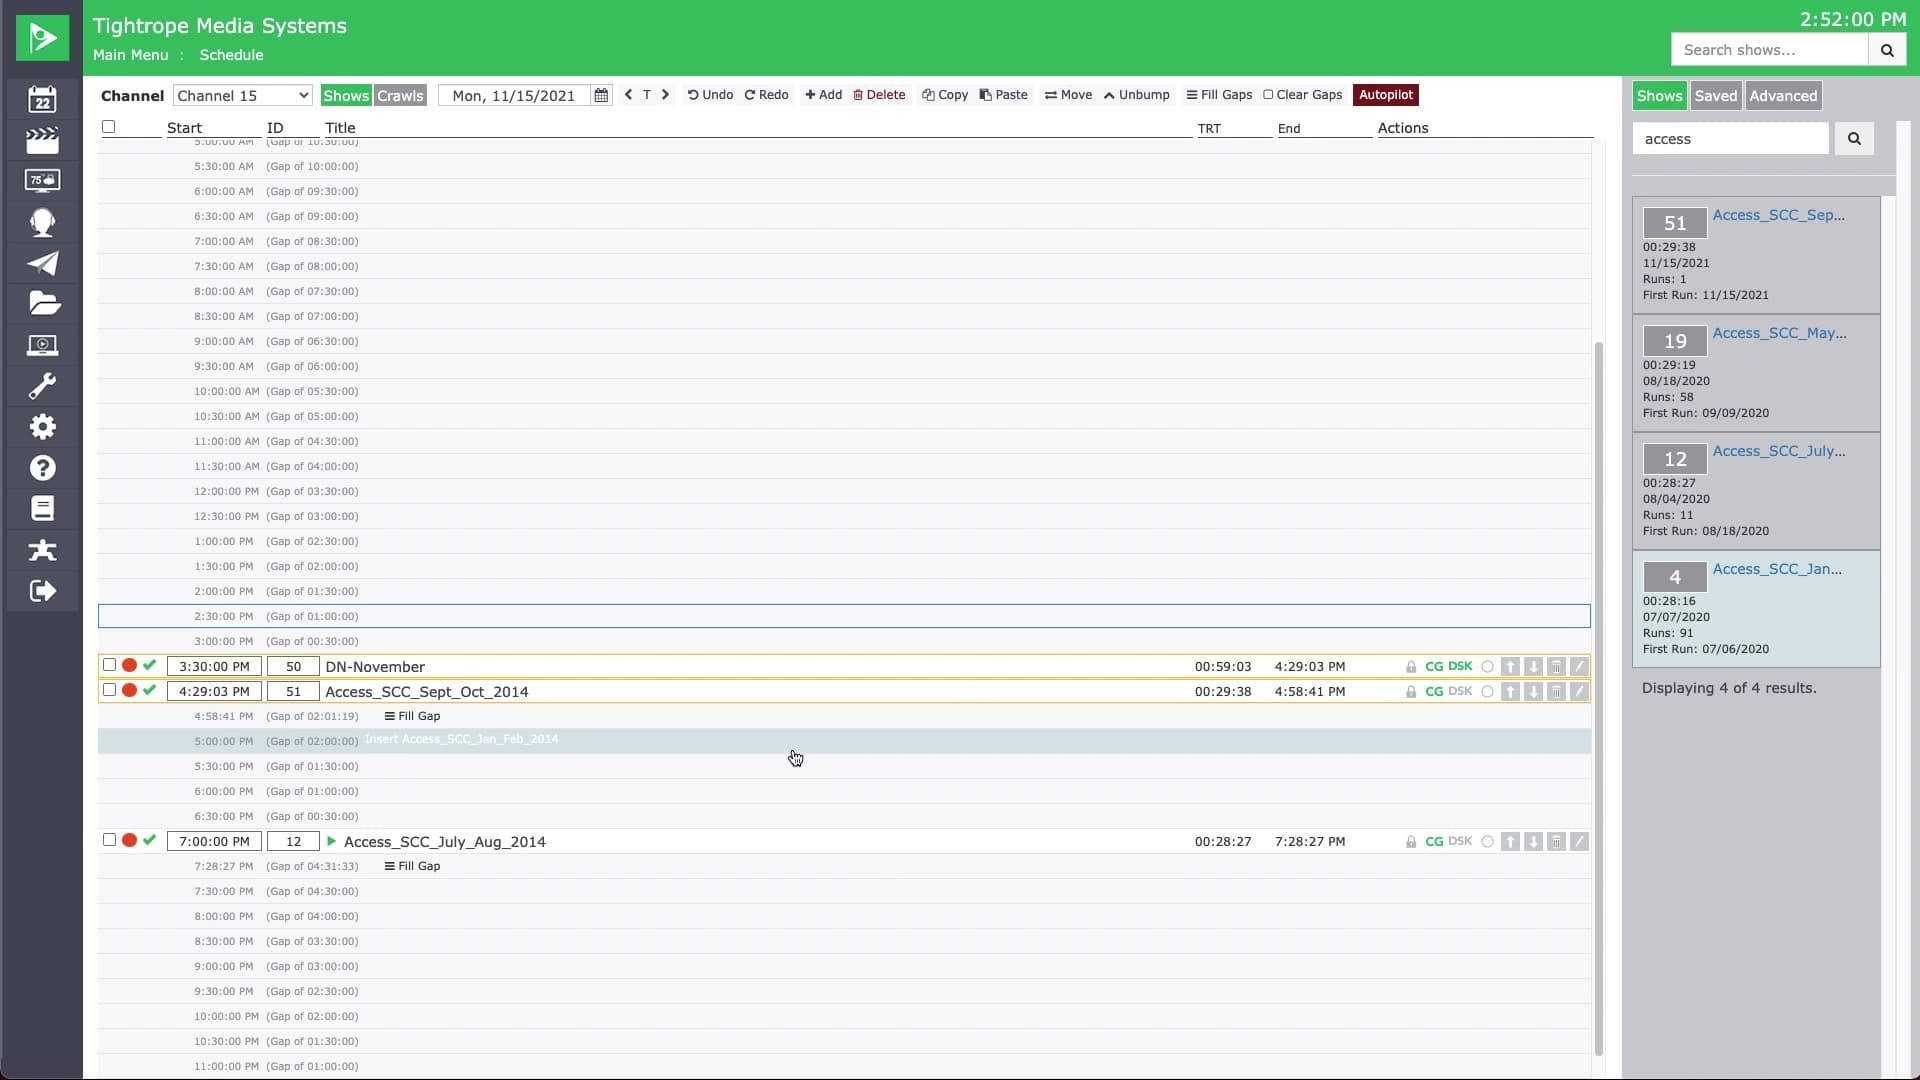Switch to Crawls view in schedule toolbar

400,95
